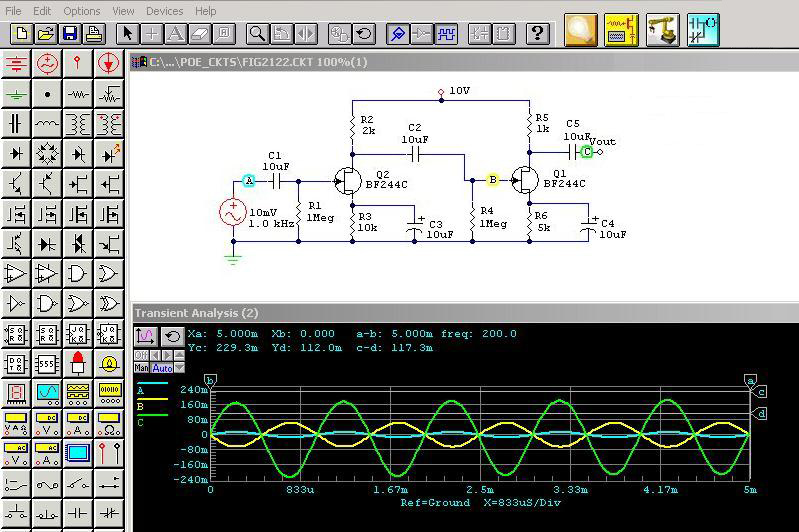799x532 pixels.
Task: Click the light bulb icon in toolbar
Action: (x=580, y=30)
